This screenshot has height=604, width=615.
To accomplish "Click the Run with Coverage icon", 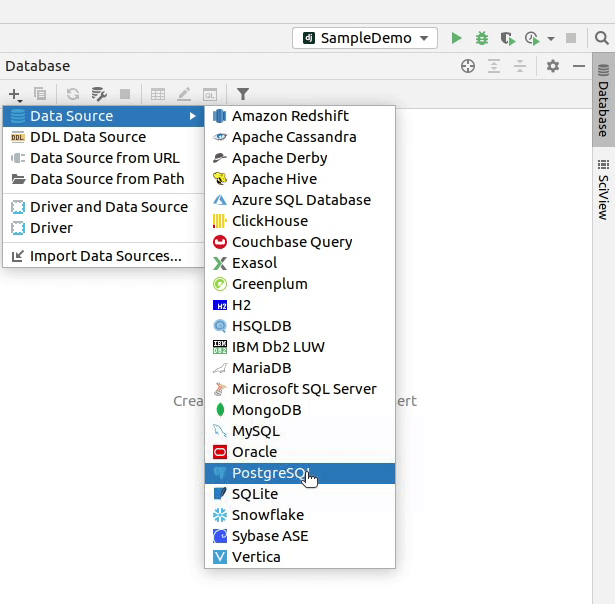I will pos(508,38).
